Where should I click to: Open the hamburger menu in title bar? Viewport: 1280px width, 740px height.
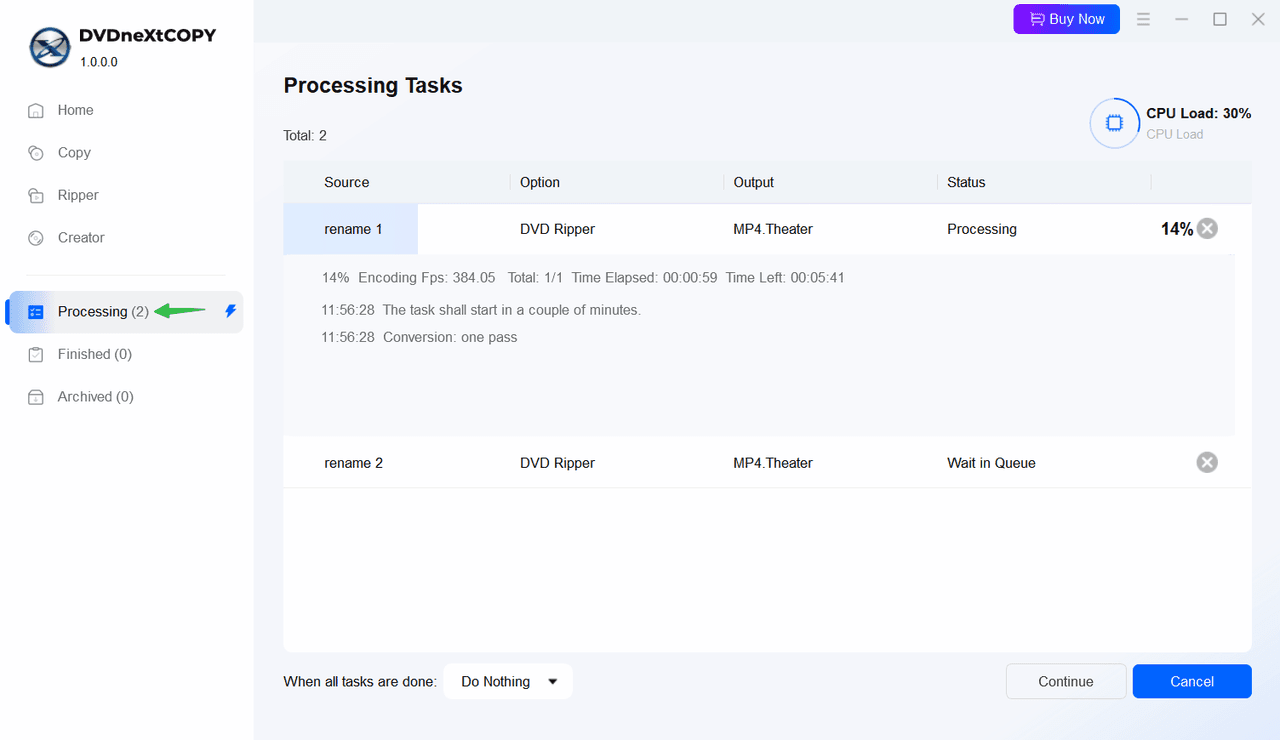(1143, 19)
